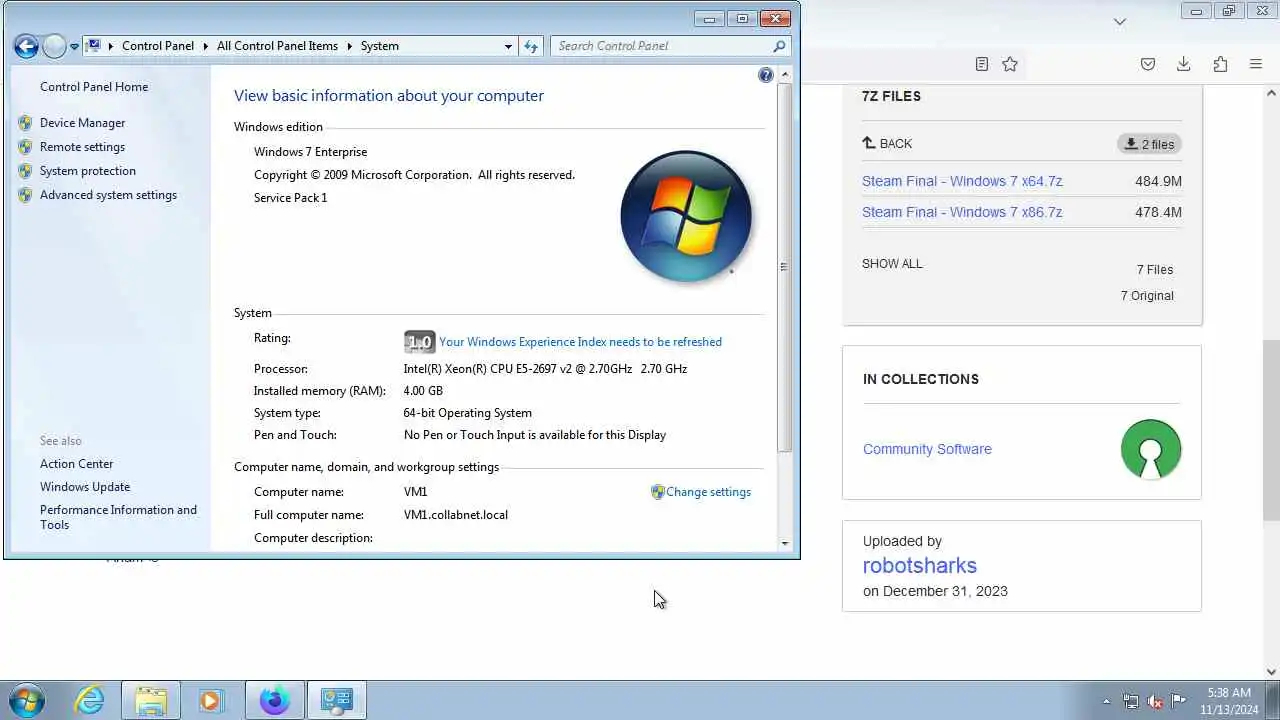Open System protection link
1280x720 pixels.
[x=88, y=171]
